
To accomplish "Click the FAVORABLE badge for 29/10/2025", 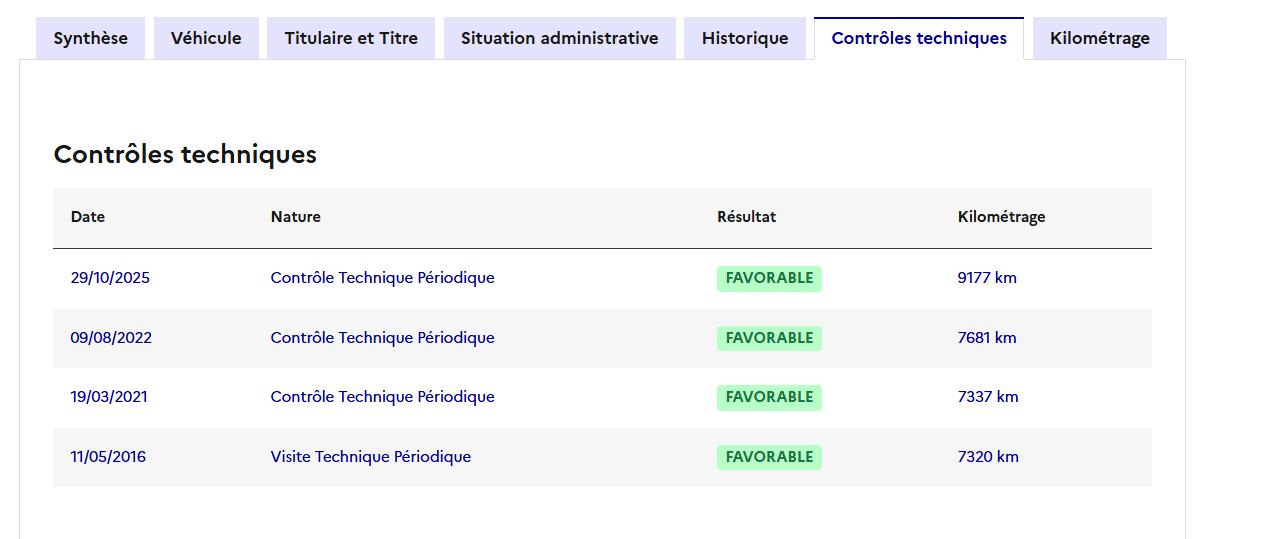I will coord(769,278).
